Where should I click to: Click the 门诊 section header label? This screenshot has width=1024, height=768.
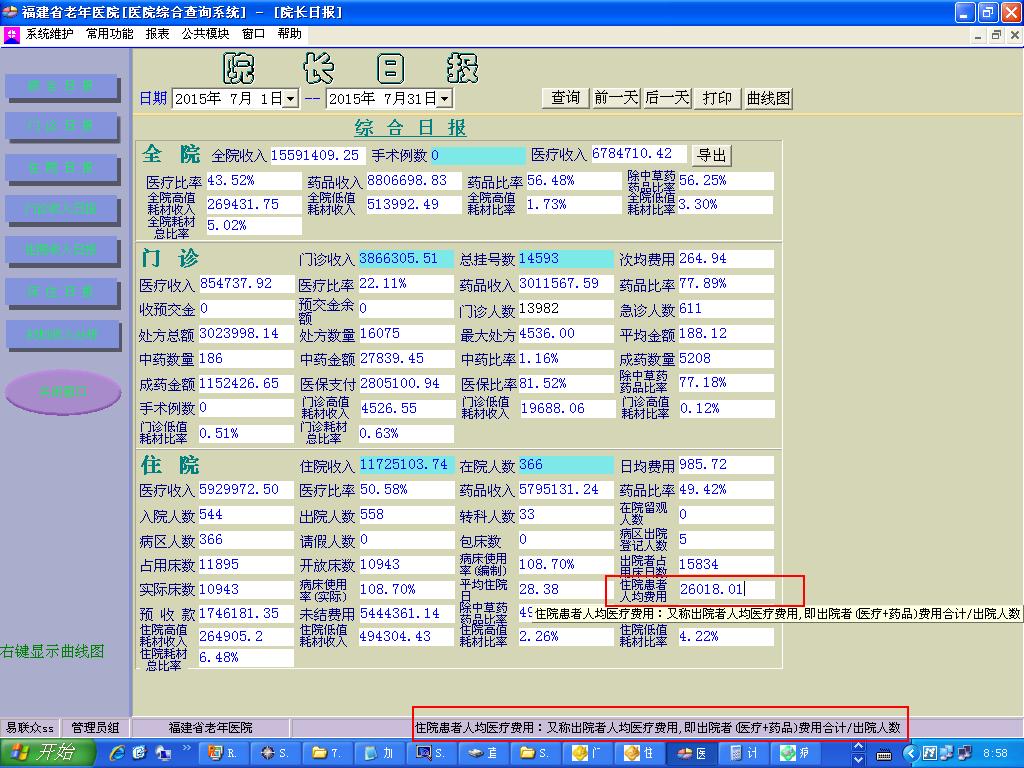click(170, 259)
